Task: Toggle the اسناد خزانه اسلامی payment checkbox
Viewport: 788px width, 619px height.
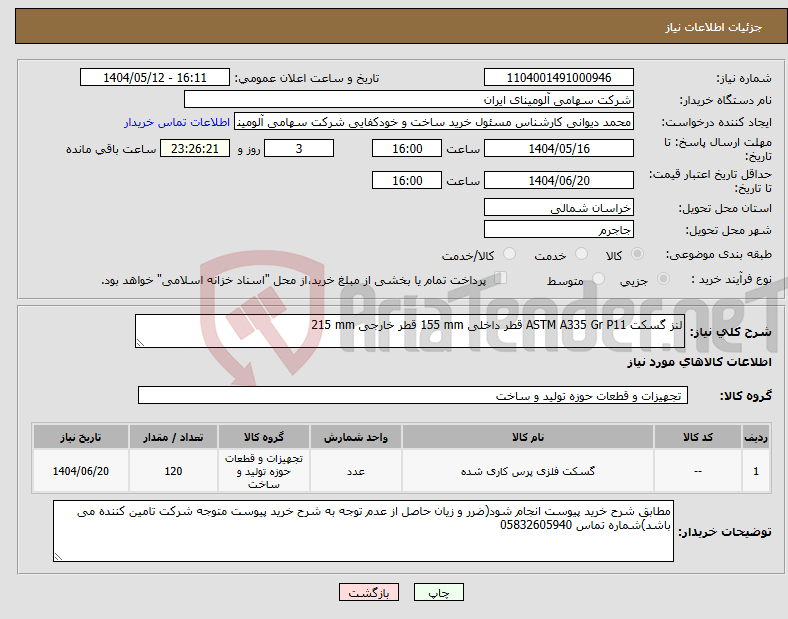Action: point(501,278)
